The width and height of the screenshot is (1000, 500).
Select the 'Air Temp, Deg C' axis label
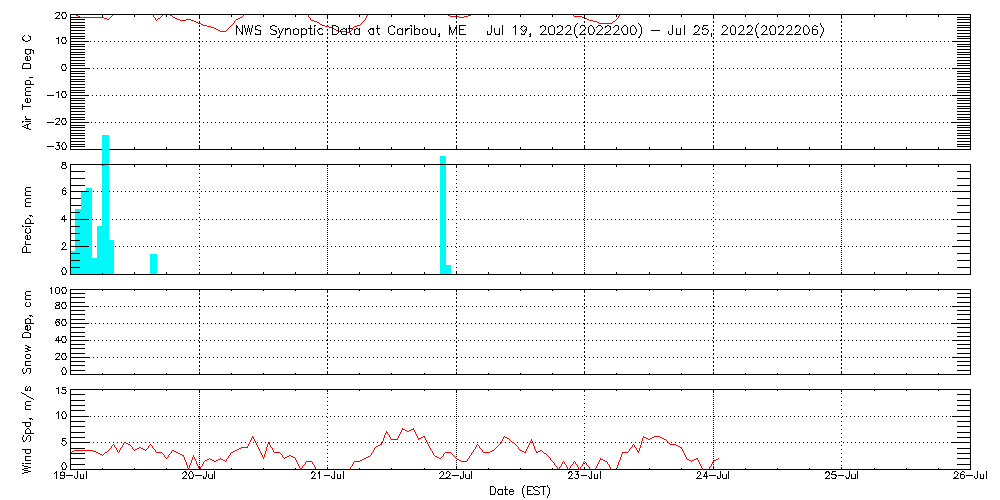point(27,82)
